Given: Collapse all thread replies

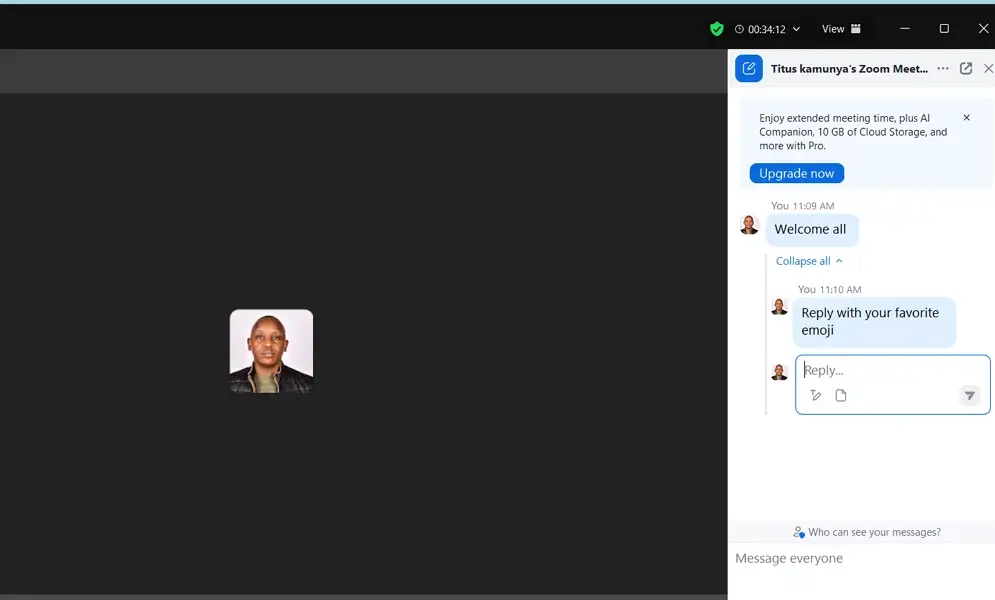Looking at the screenshot, I should coord(809,261).
